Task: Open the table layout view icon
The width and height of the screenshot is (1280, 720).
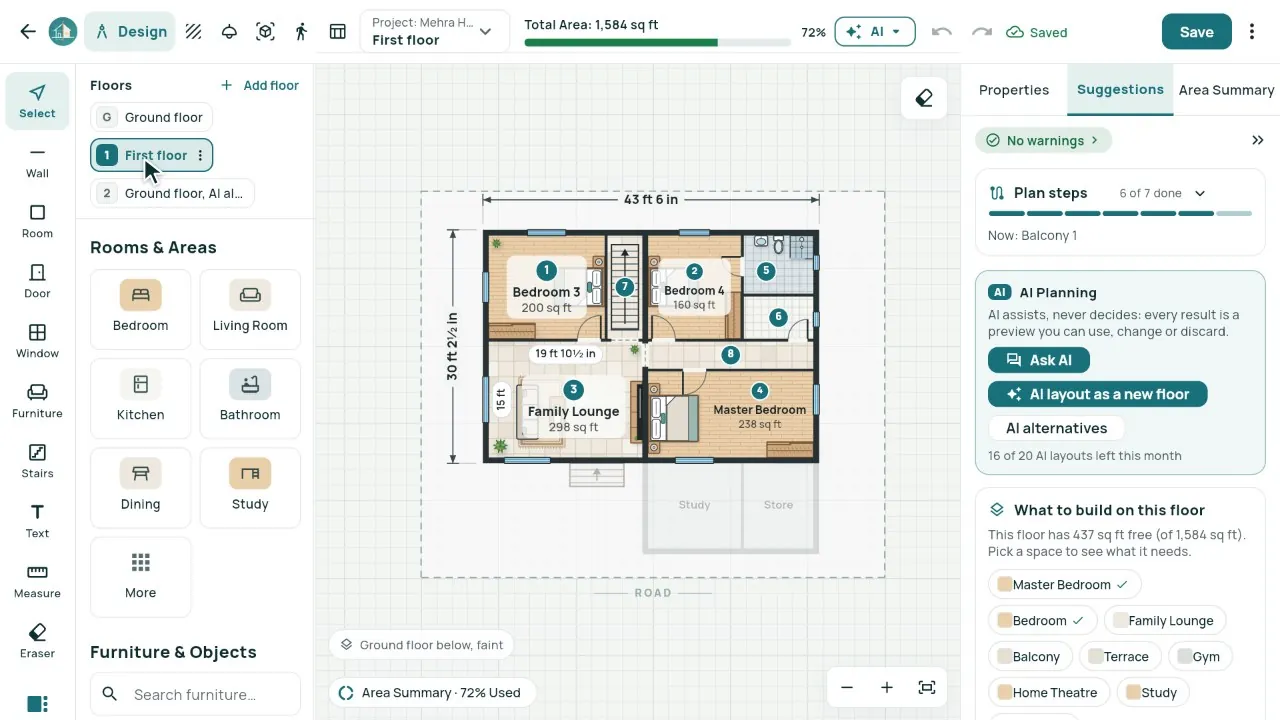Action: (338, 32)
